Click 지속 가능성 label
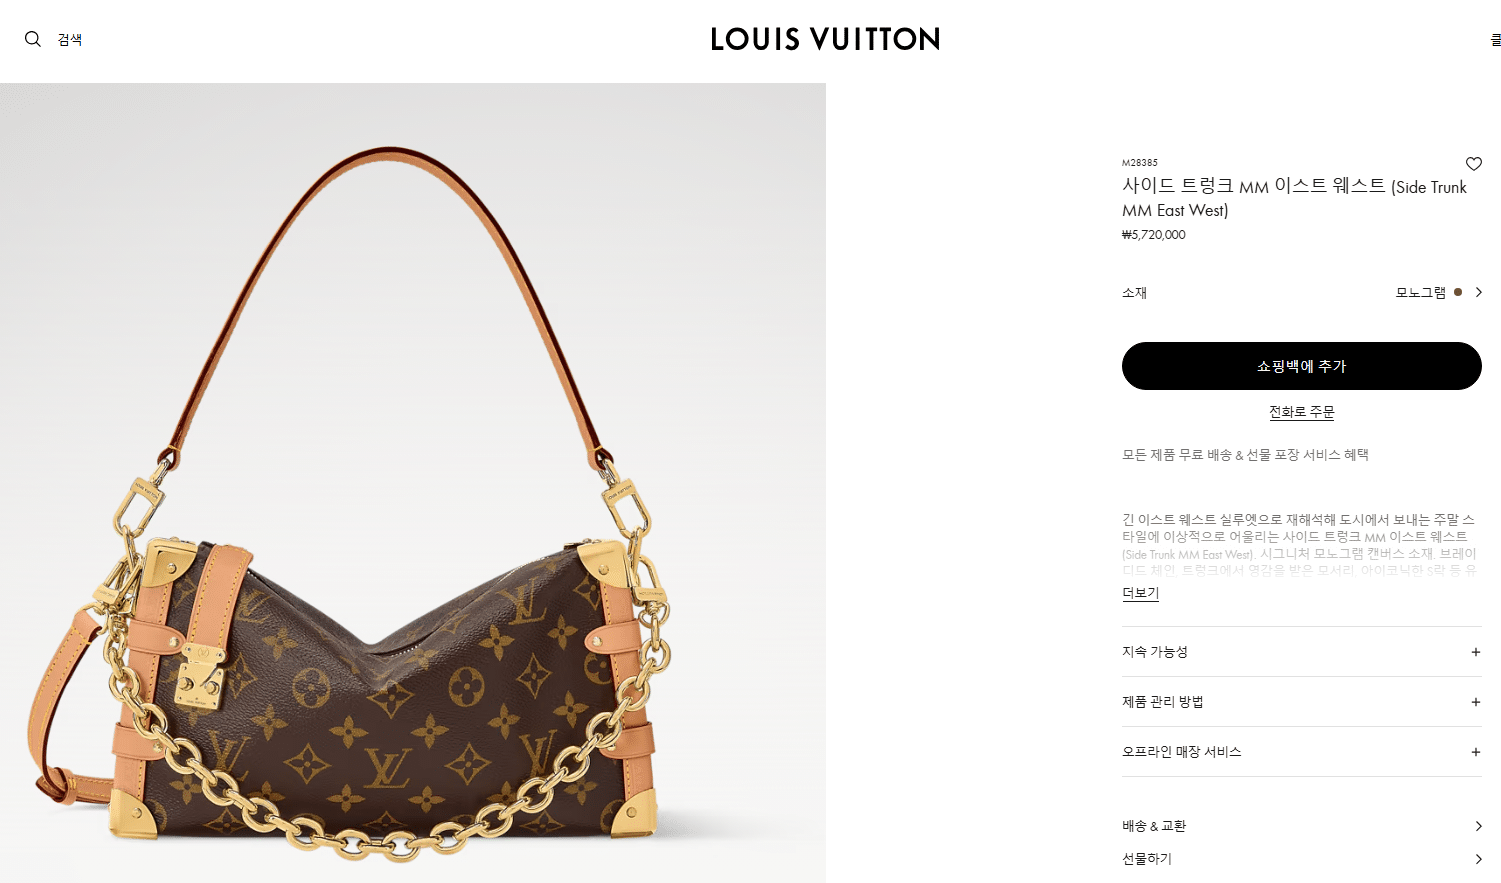 (x=1154, y=652)
